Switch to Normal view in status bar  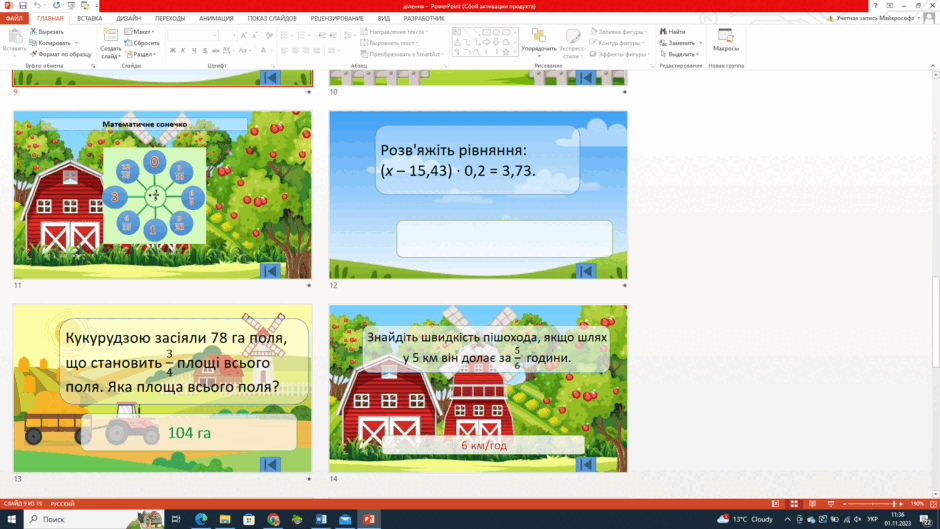coord(775,504)
